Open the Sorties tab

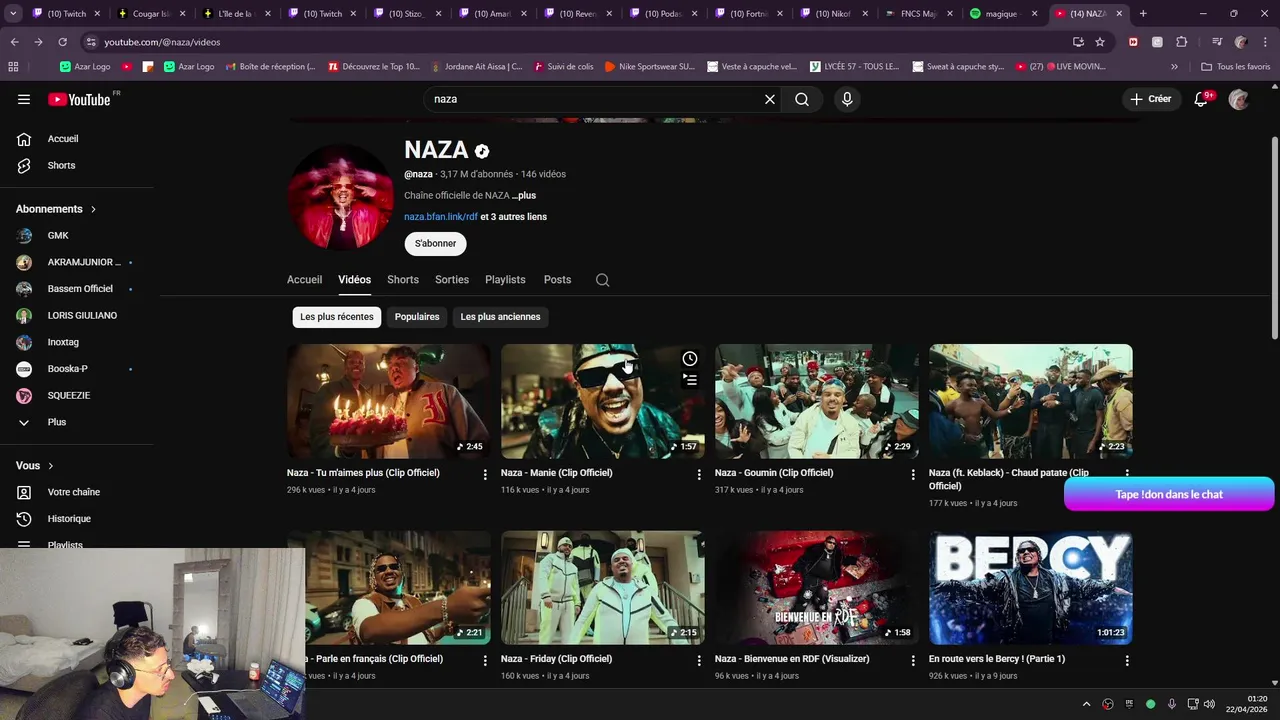pos(452,280)
